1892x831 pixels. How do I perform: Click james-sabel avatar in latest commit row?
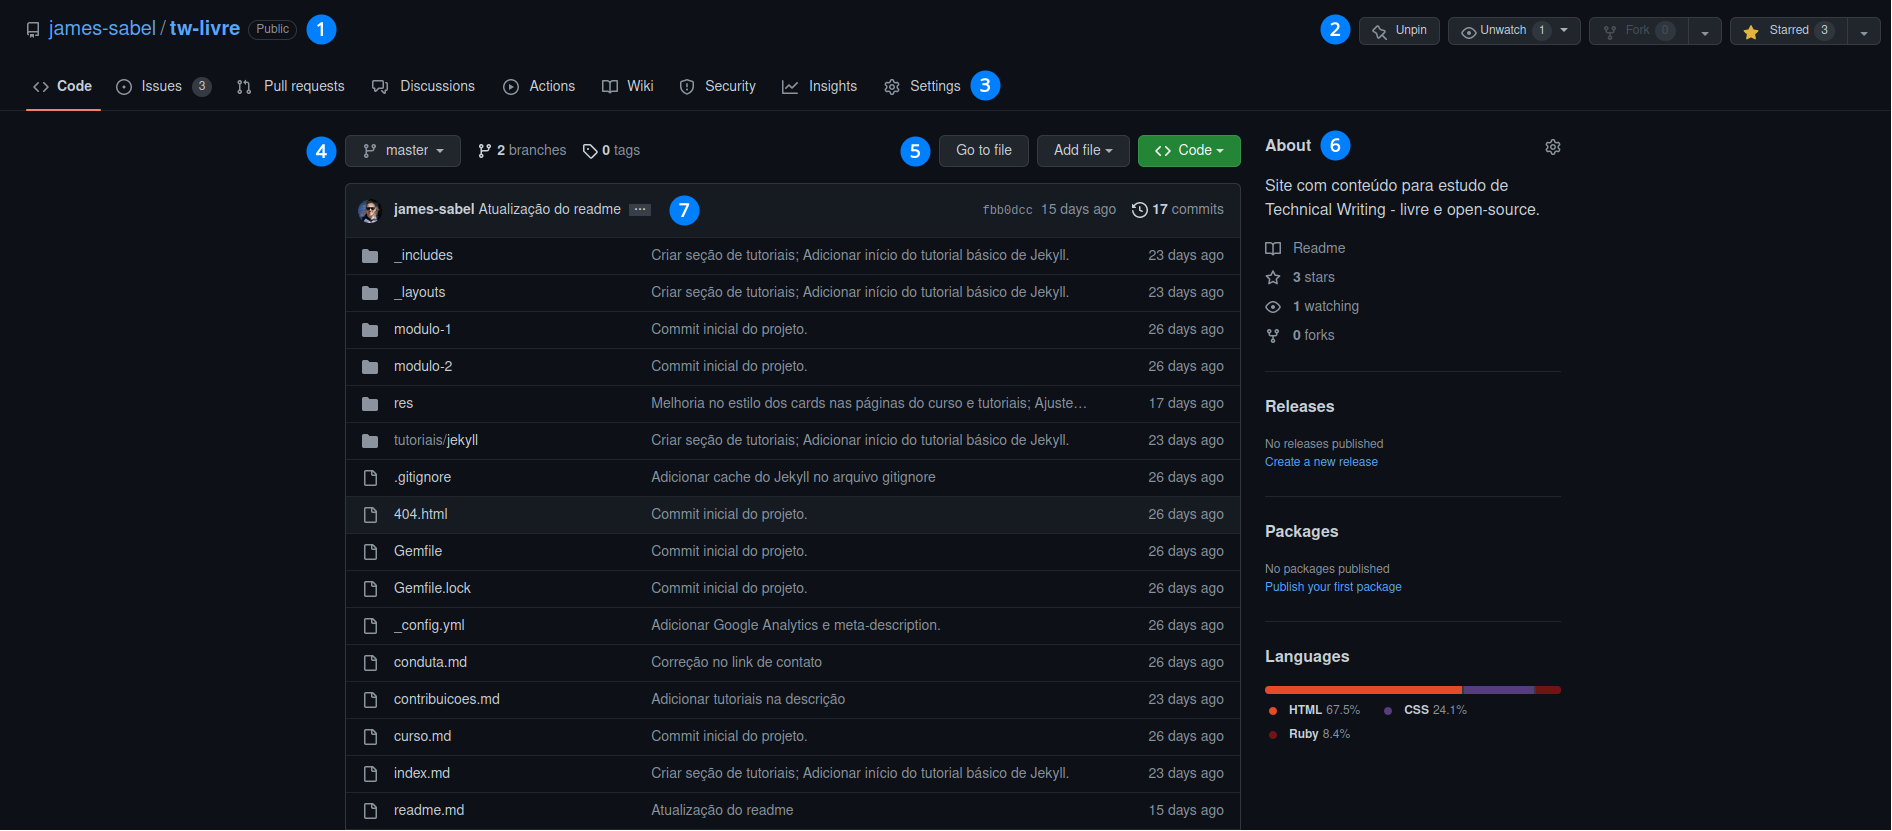pos(370,210)
